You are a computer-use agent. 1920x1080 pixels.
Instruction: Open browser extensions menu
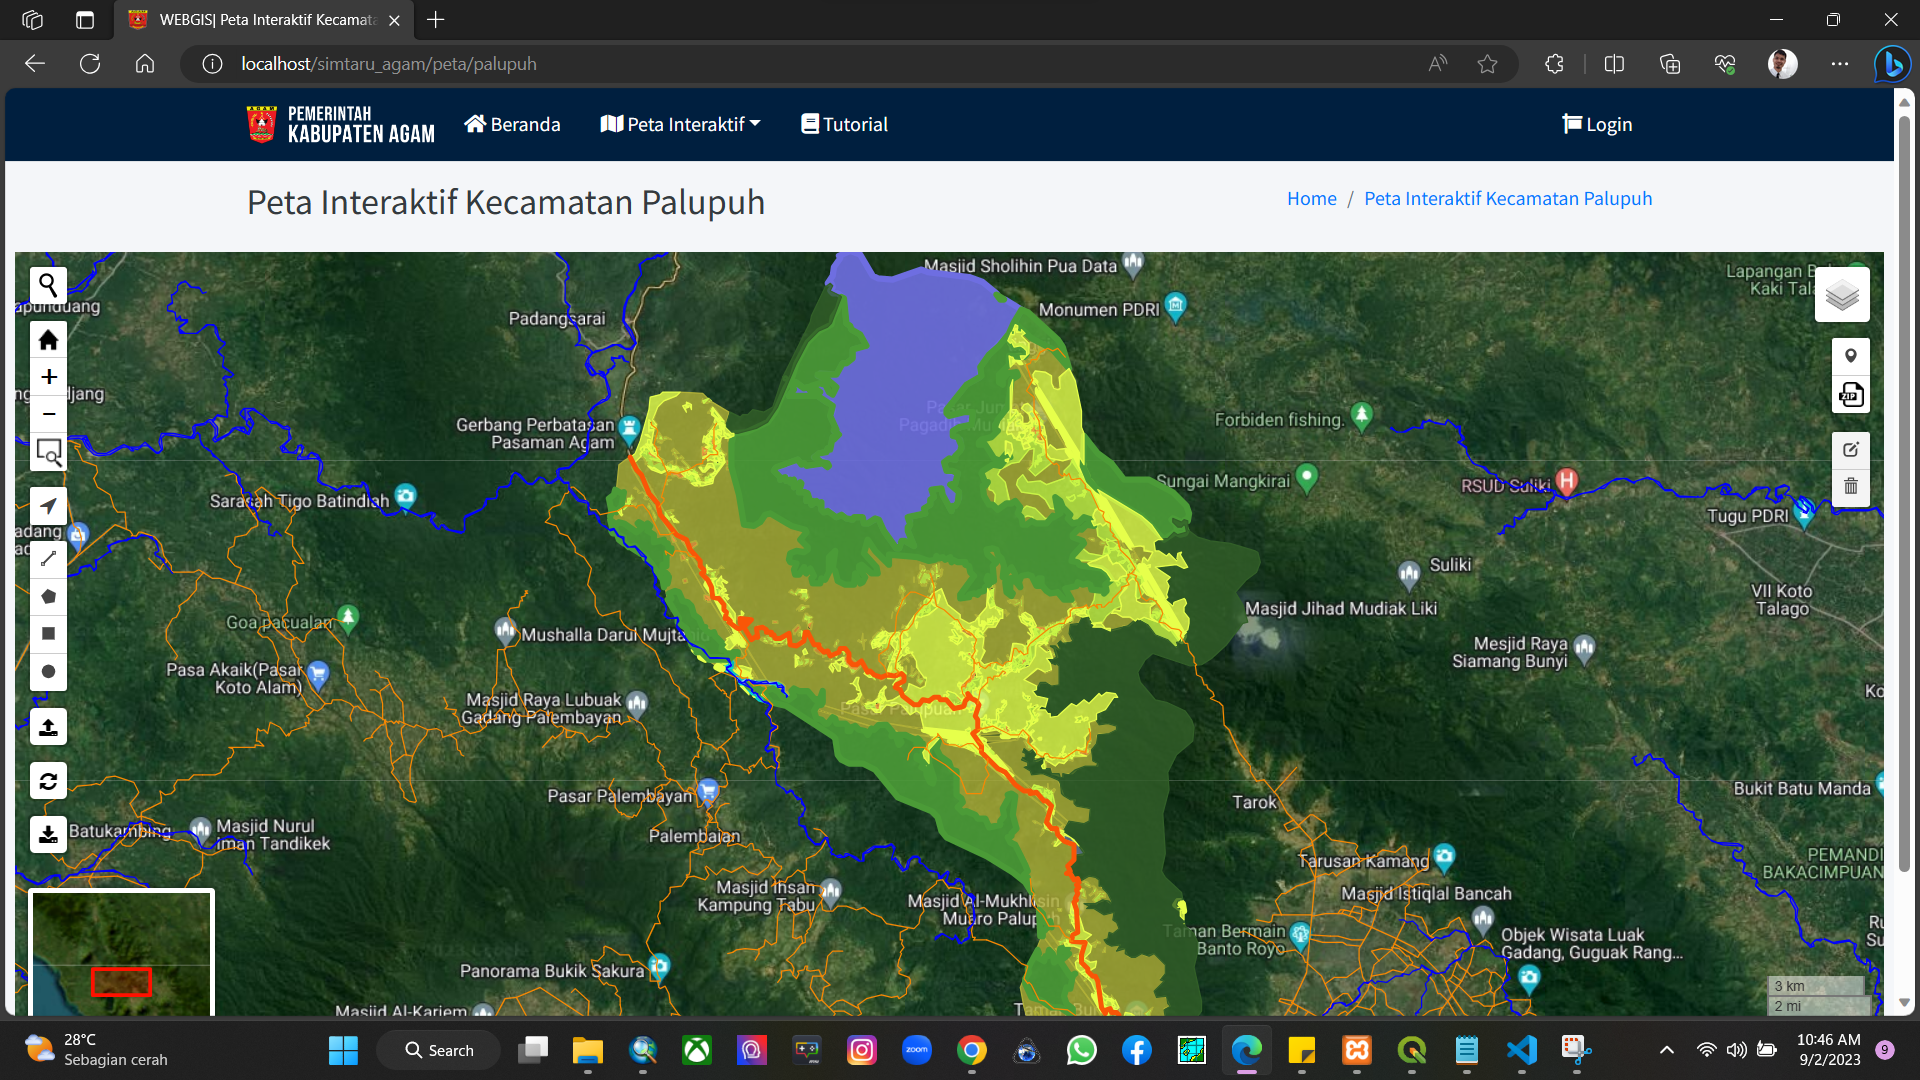[x=1554, y=64]
